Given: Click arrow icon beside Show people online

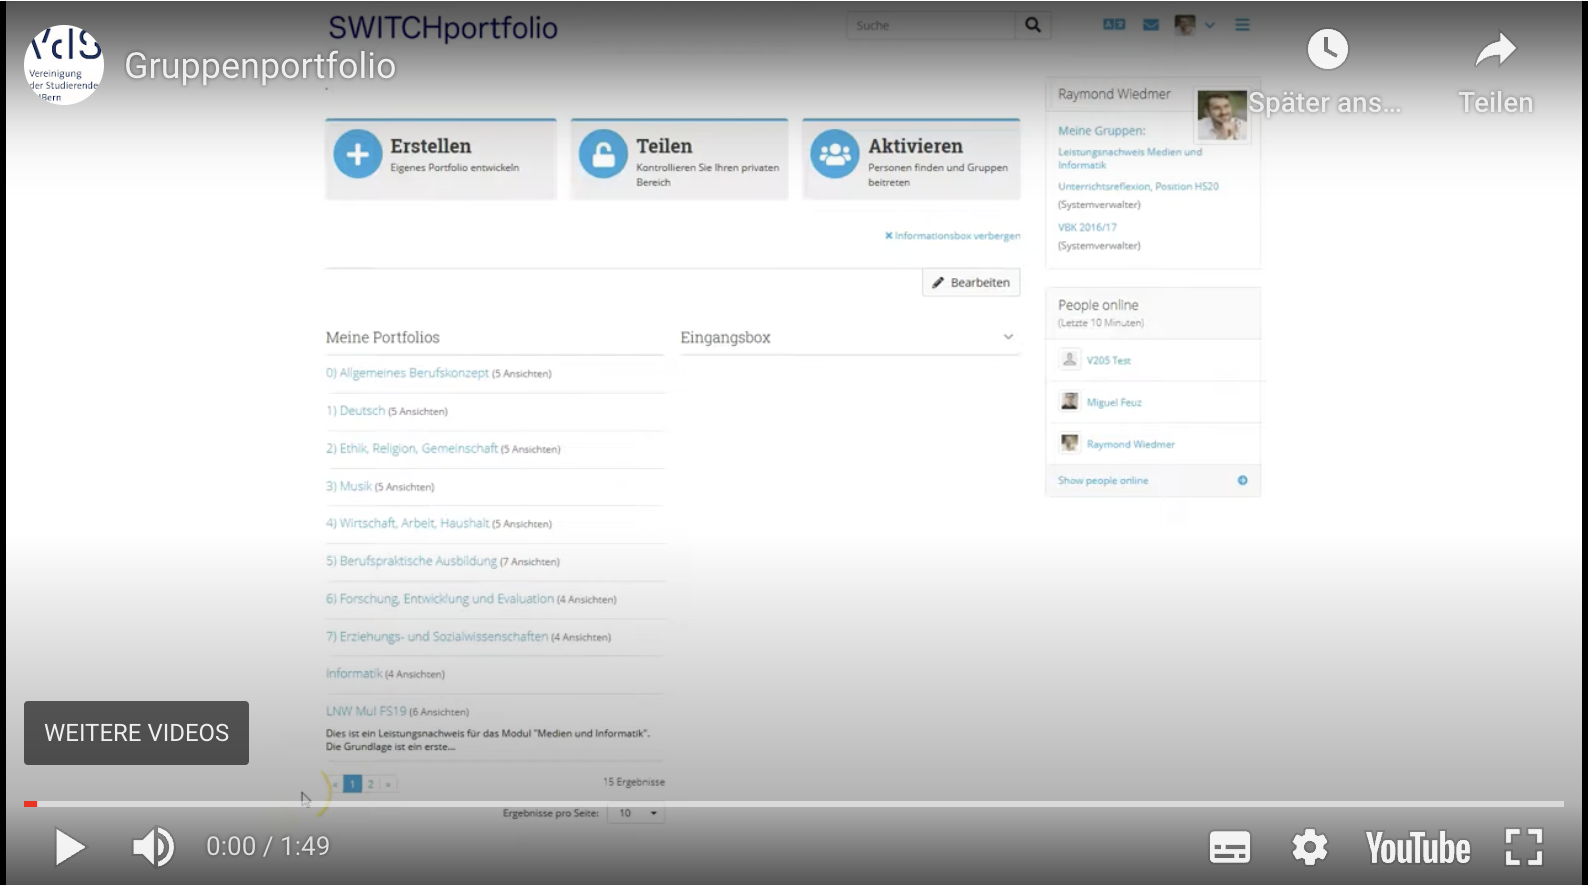Looking at the screenshot, I should pos(1242,481).
